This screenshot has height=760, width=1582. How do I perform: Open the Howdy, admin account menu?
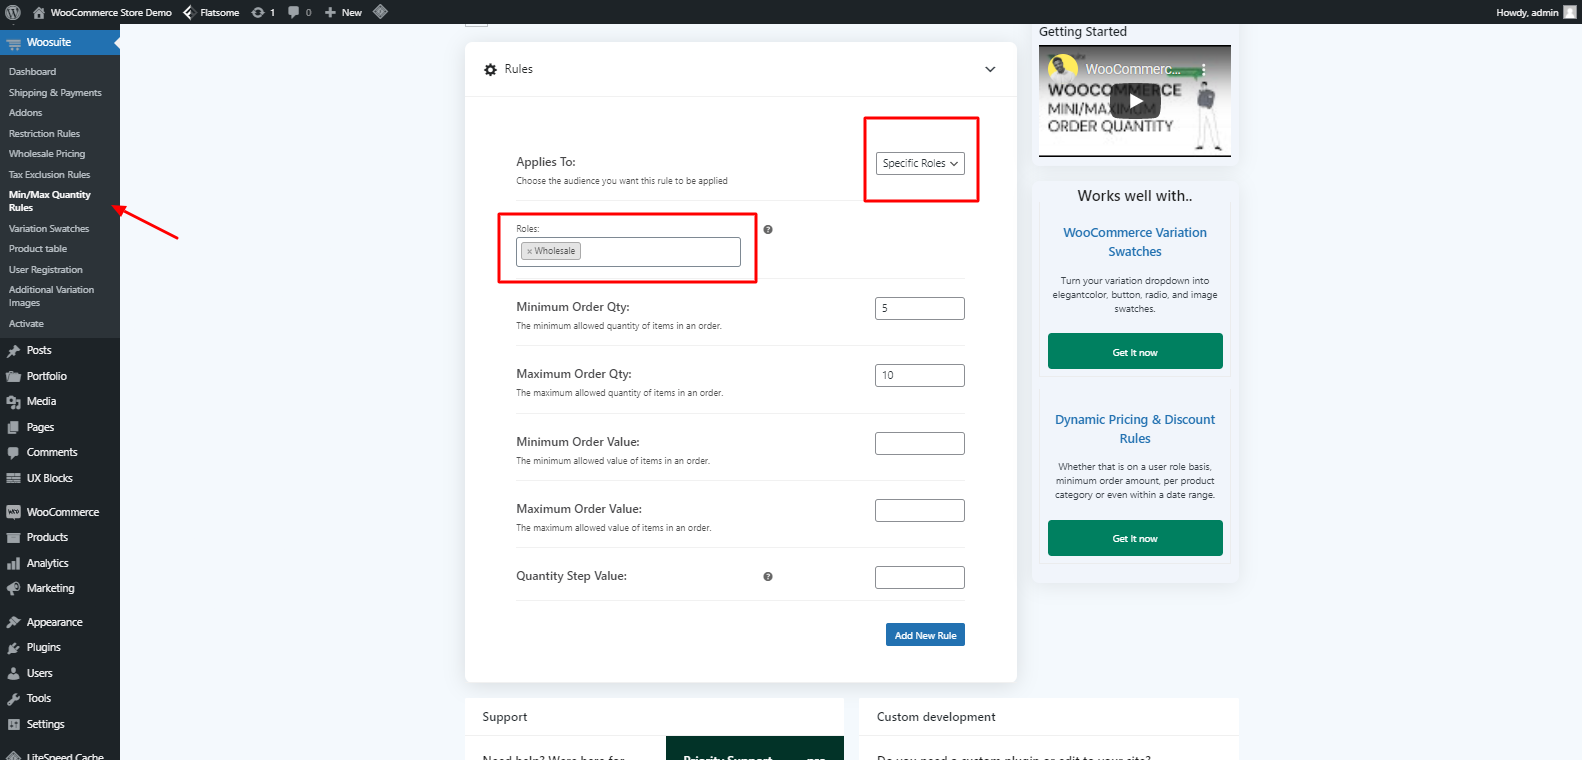[x=1536, y=12]
